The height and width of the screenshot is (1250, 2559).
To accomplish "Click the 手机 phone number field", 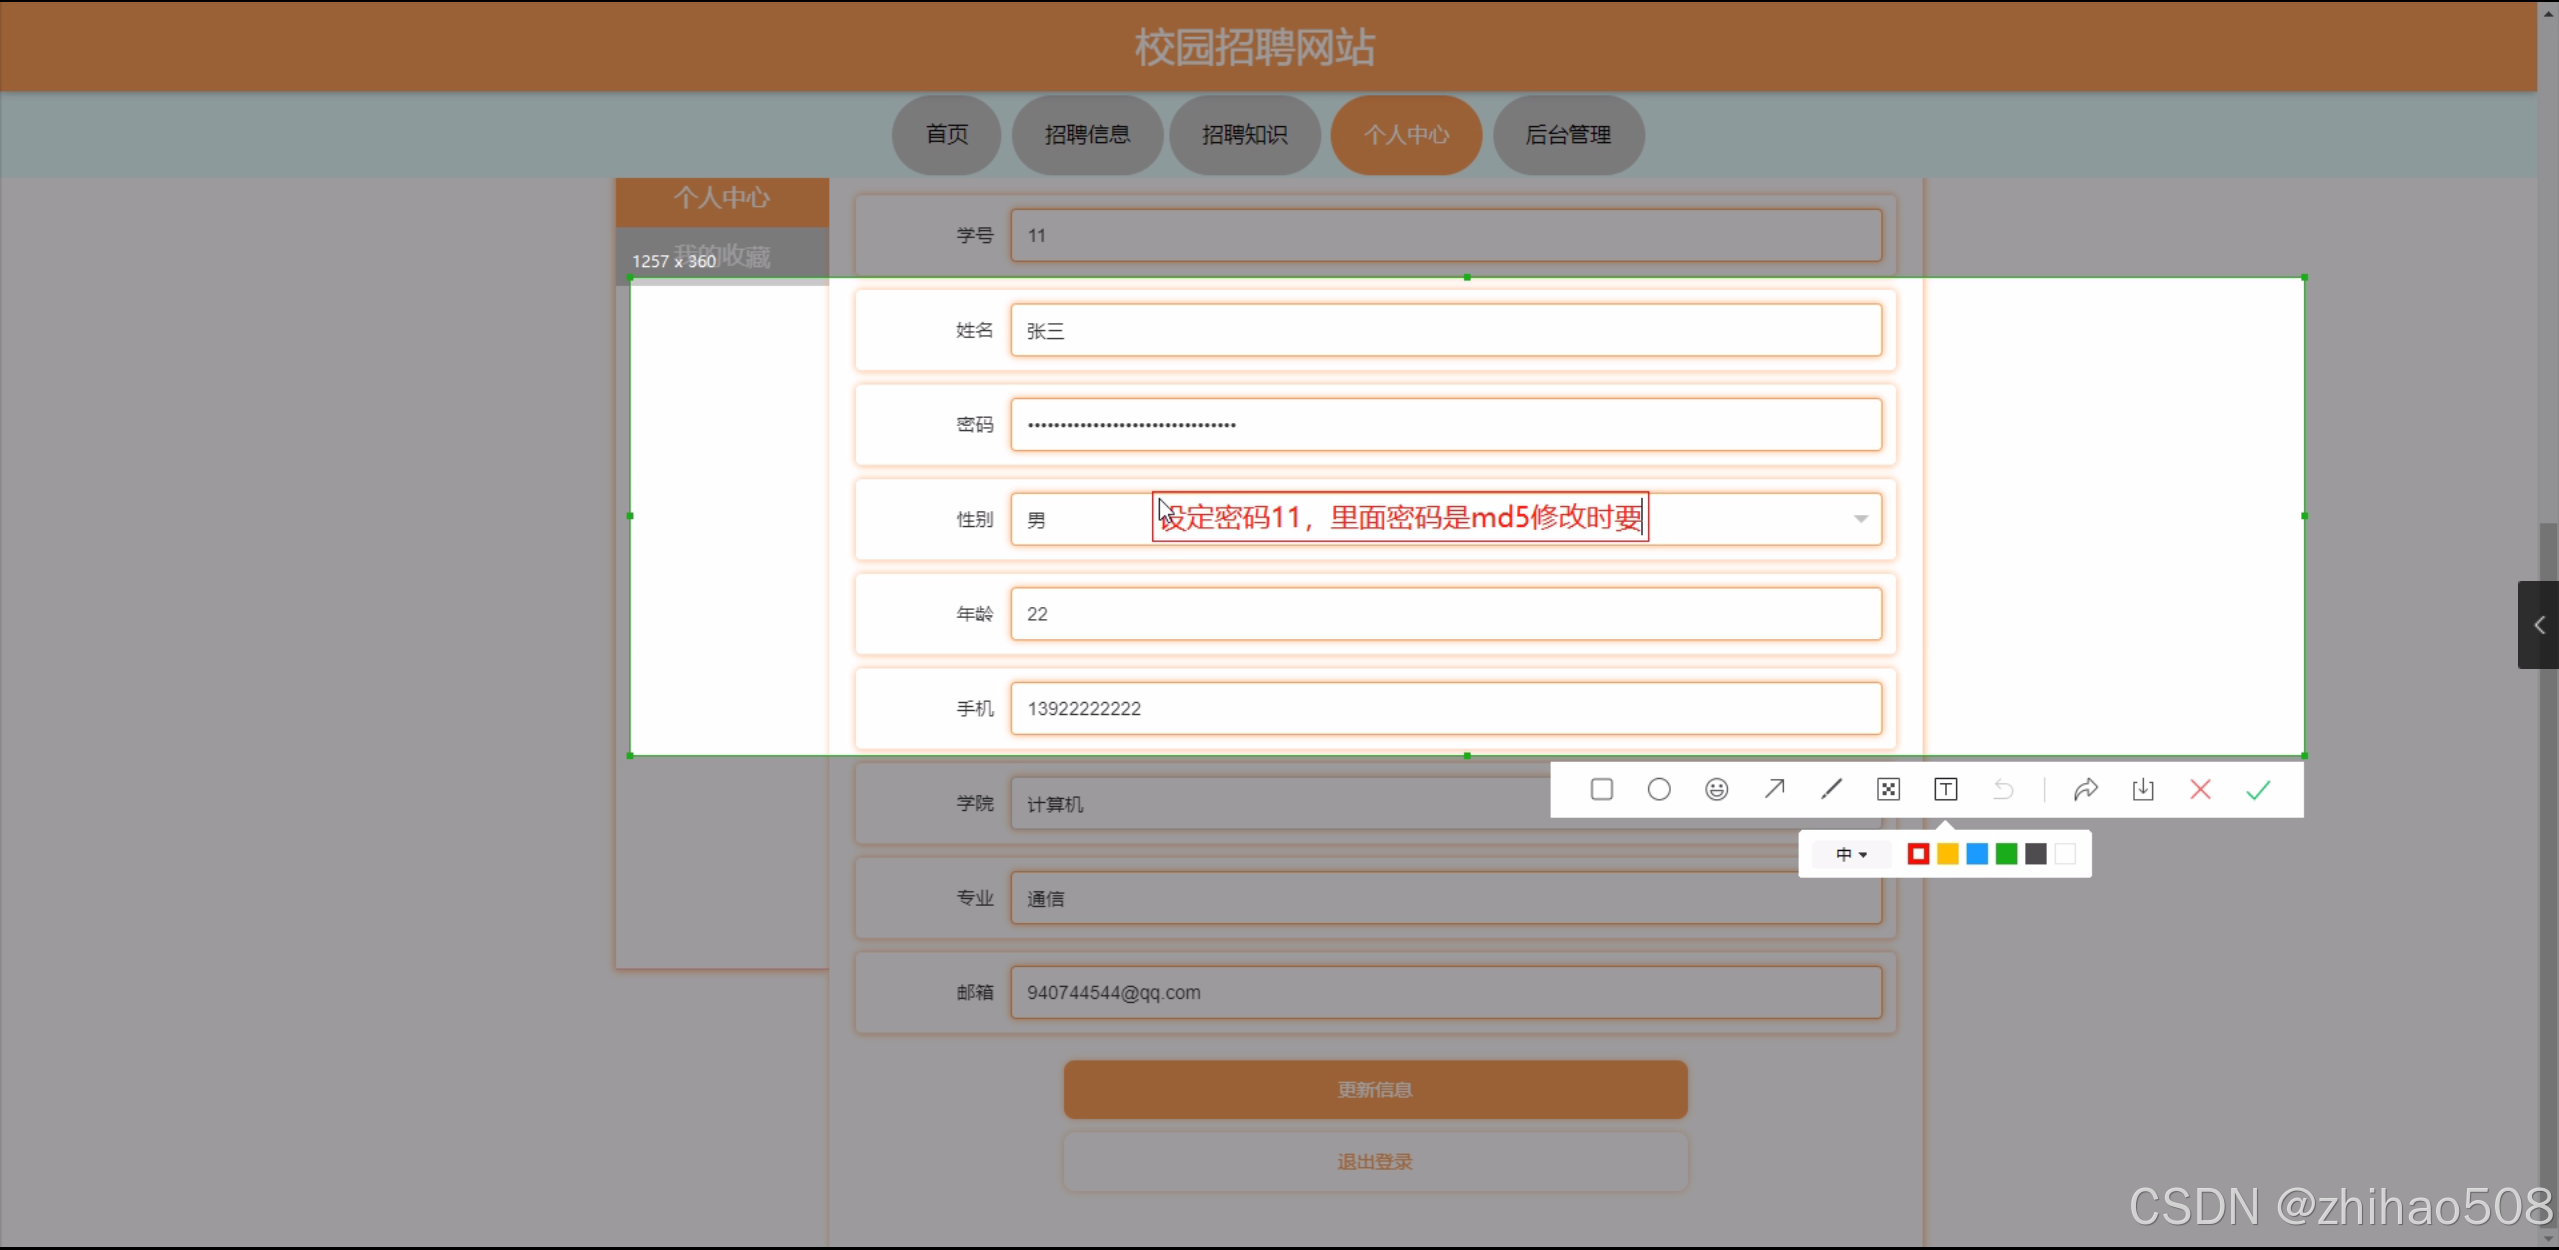I will click(x=1445, y=709).
